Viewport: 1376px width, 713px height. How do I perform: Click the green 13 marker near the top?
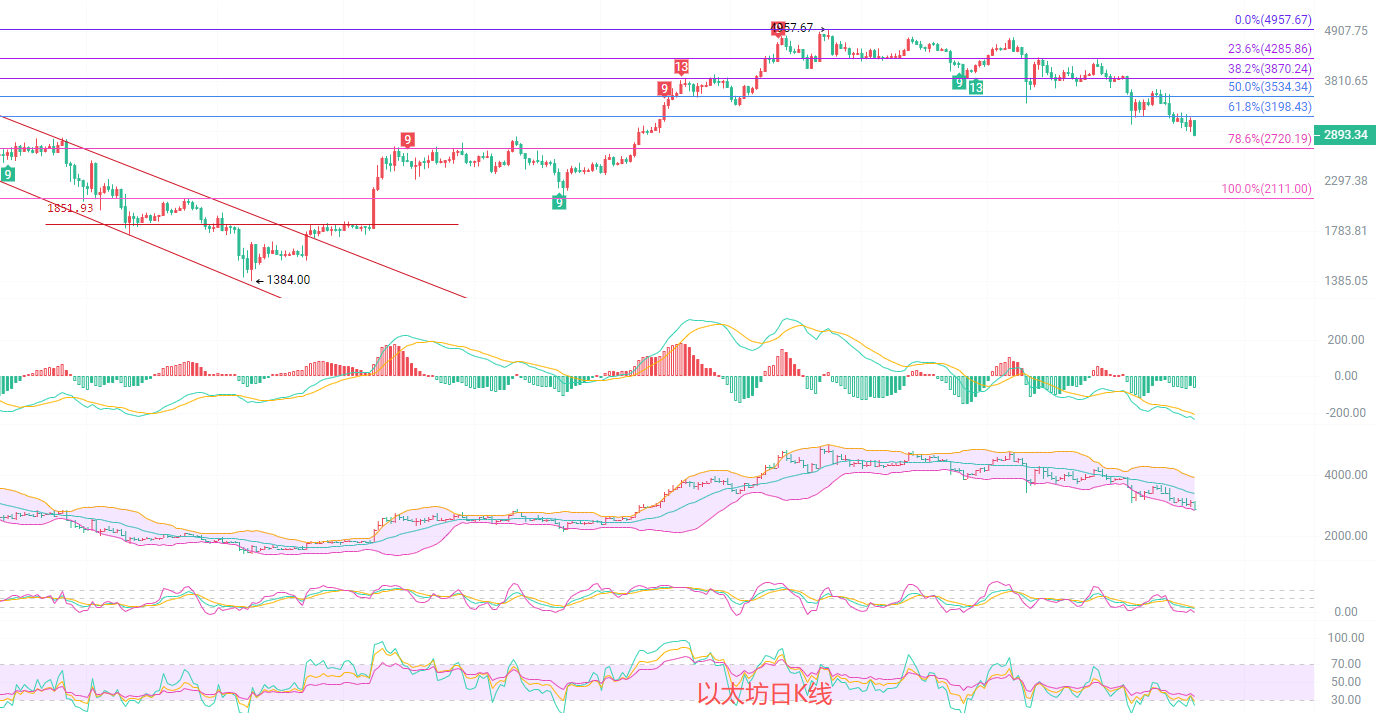[x=975, y=88]
